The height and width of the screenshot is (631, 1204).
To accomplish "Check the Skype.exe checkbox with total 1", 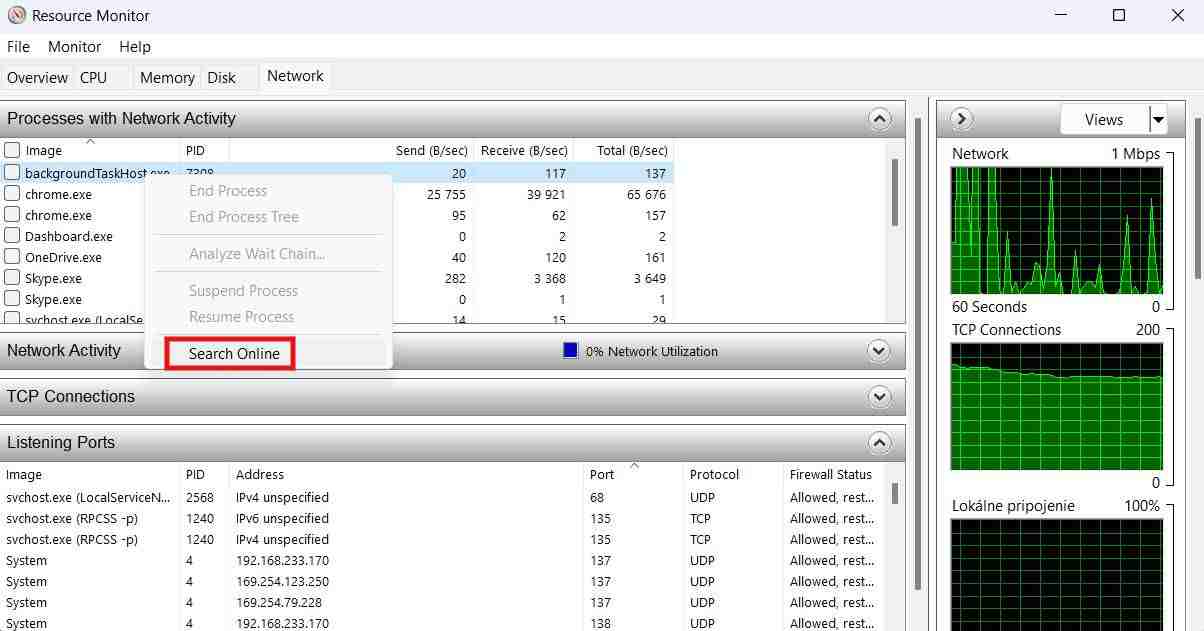I will [12, 298].
